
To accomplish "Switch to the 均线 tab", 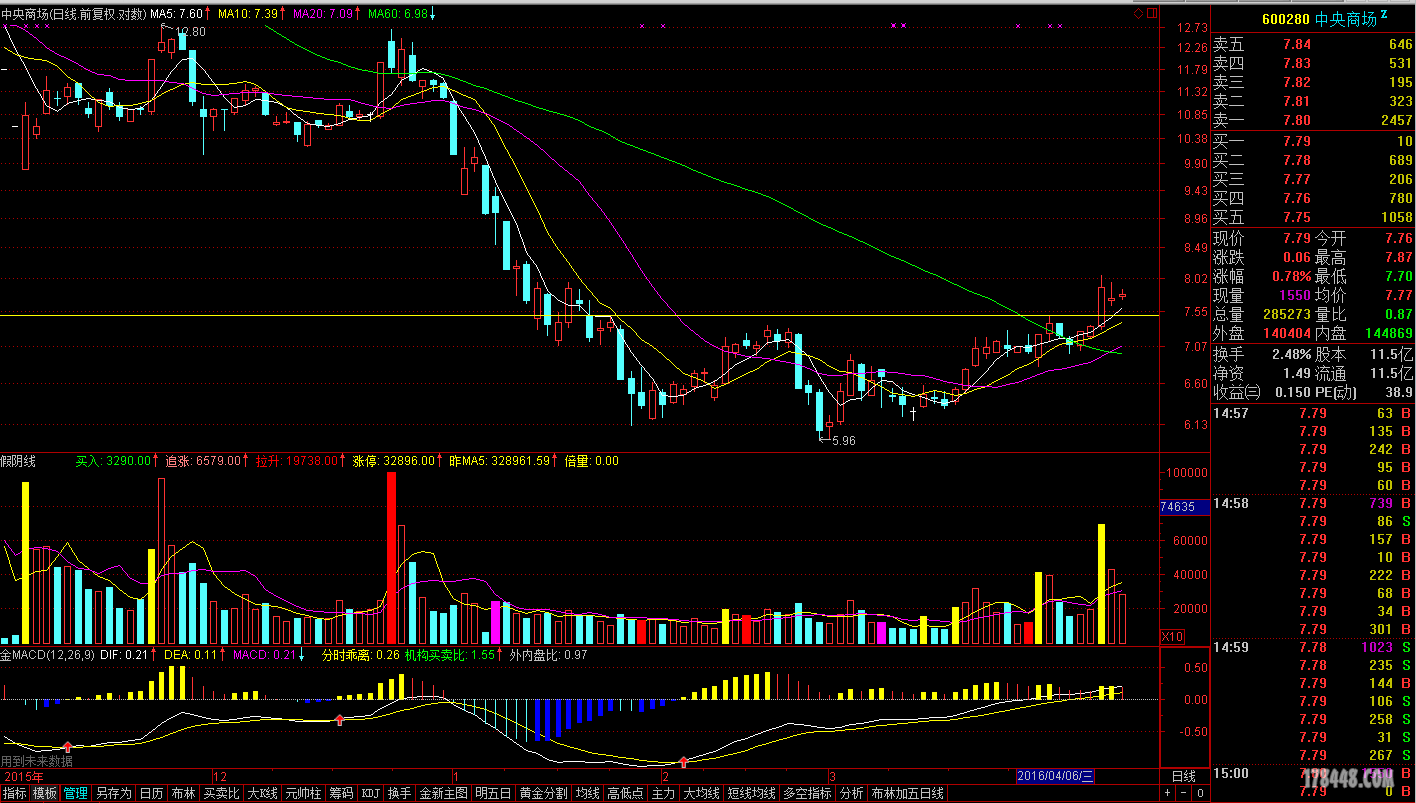I will tap(588, 793).
